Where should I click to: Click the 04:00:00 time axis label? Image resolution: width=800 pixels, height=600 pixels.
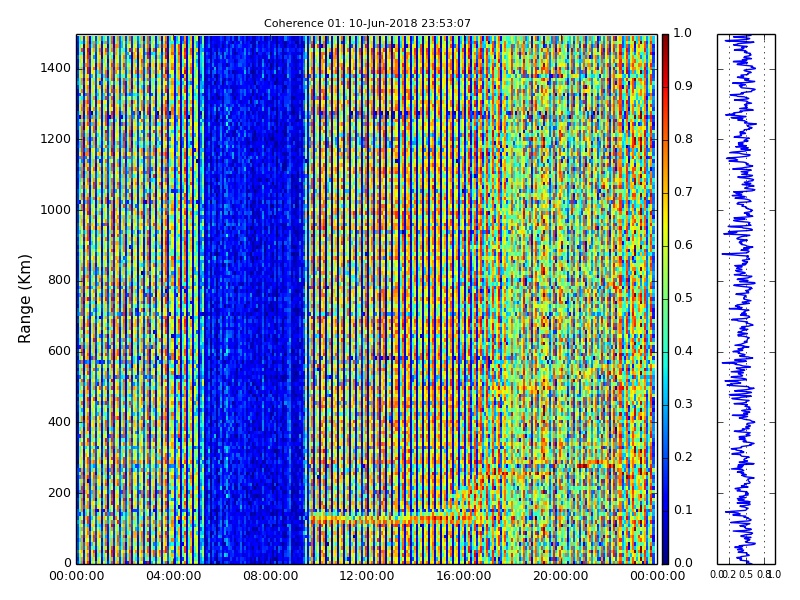(x=173, y=576)
